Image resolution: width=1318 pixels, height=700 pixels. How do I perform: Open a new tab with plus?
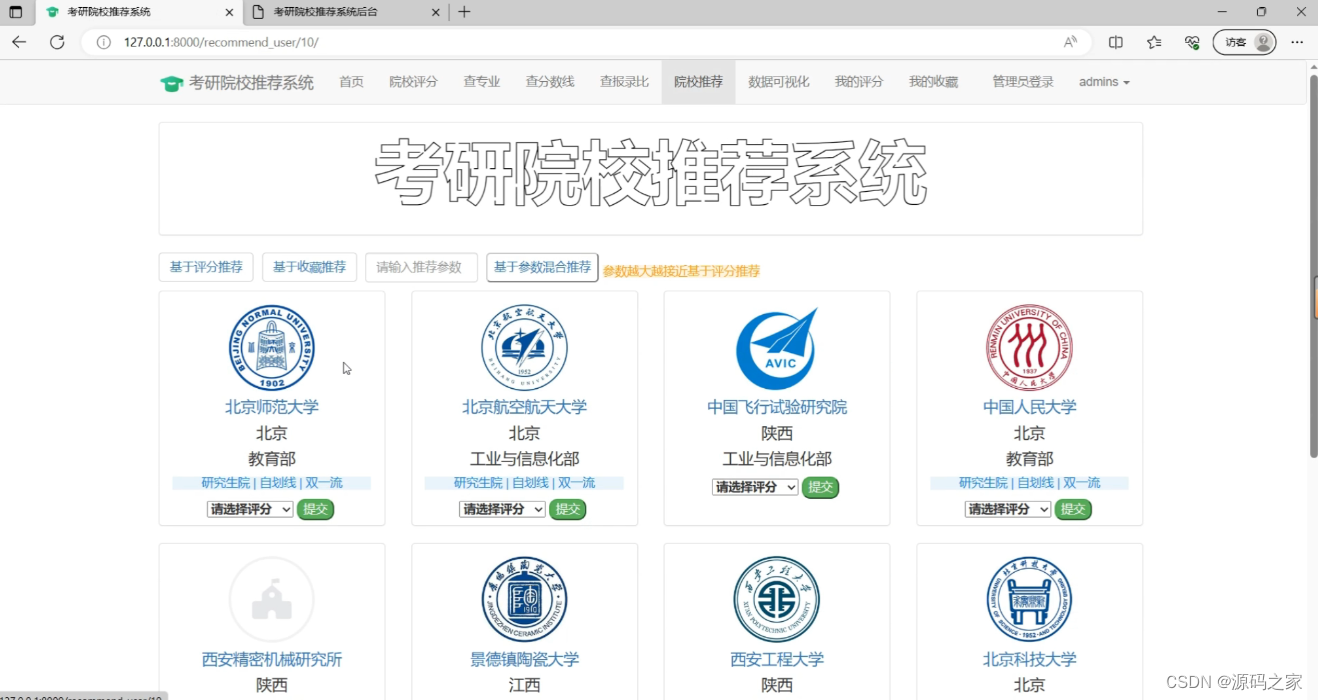[464, 12]
